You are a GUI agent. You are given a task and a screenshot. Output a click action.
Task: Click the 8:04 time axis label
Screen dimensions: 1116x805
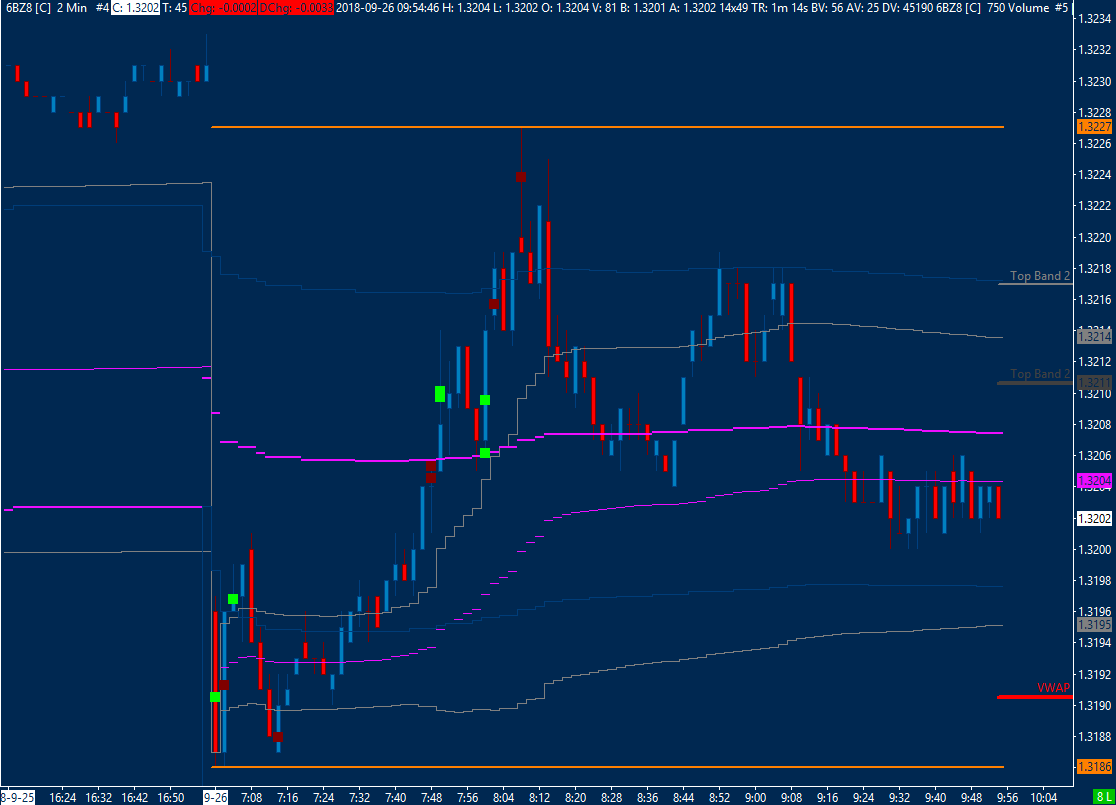[x=503, y=797]
